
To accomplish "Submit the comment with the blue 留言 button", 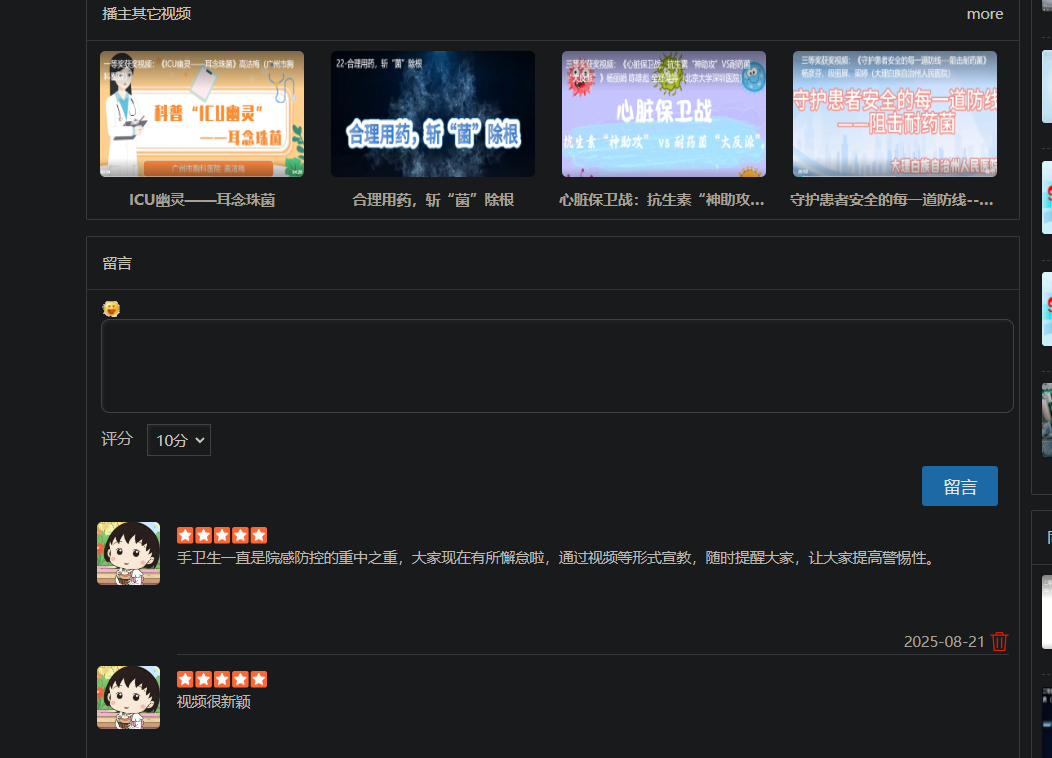I will click(x=959, y=486).
